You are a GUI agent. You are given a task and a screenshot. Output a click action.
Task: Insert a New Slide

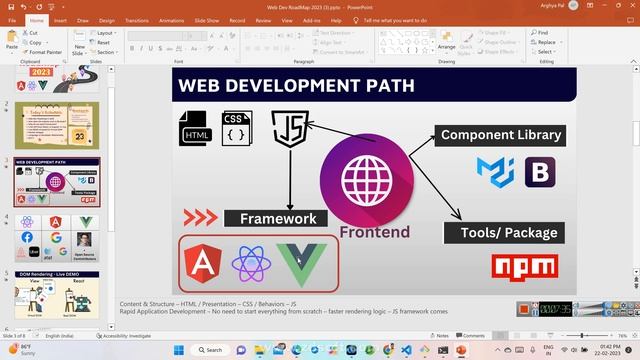tap(79, 43)
